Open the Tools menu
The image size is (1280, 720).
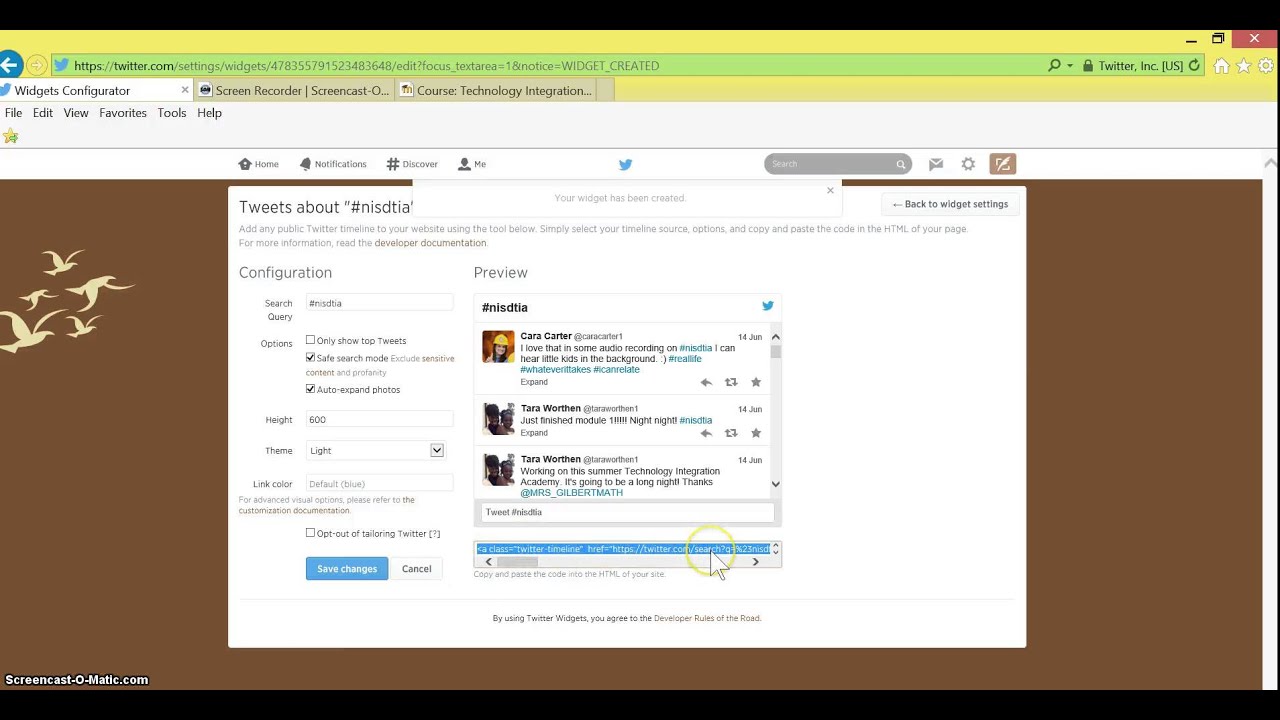[172, 113]
